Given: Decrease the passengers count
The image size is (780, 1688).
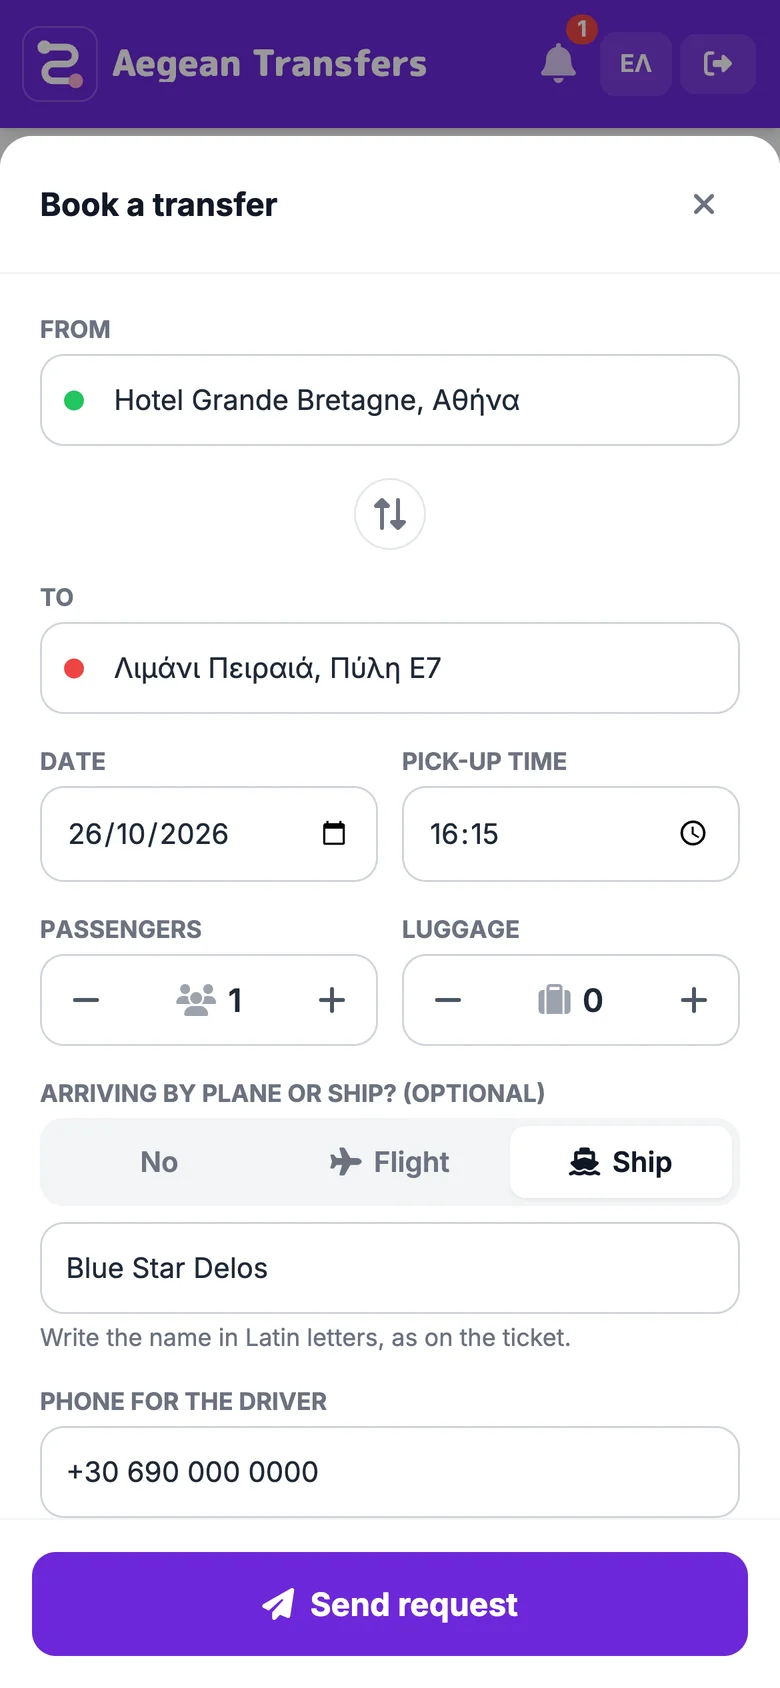Looking at the screenshot, I should [86, 1000].
